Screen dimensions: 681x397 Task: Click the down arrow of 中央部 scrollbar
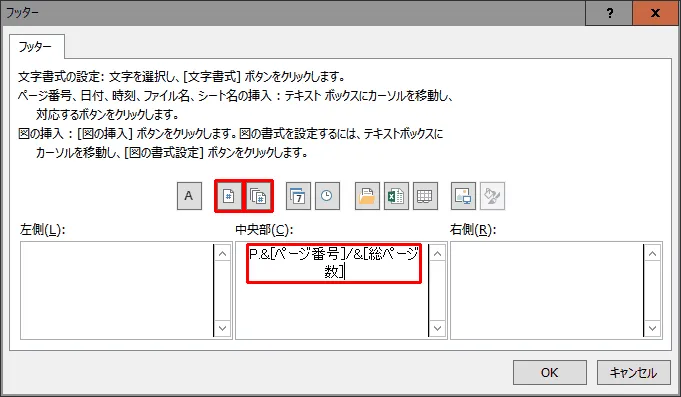pos(437,328)
